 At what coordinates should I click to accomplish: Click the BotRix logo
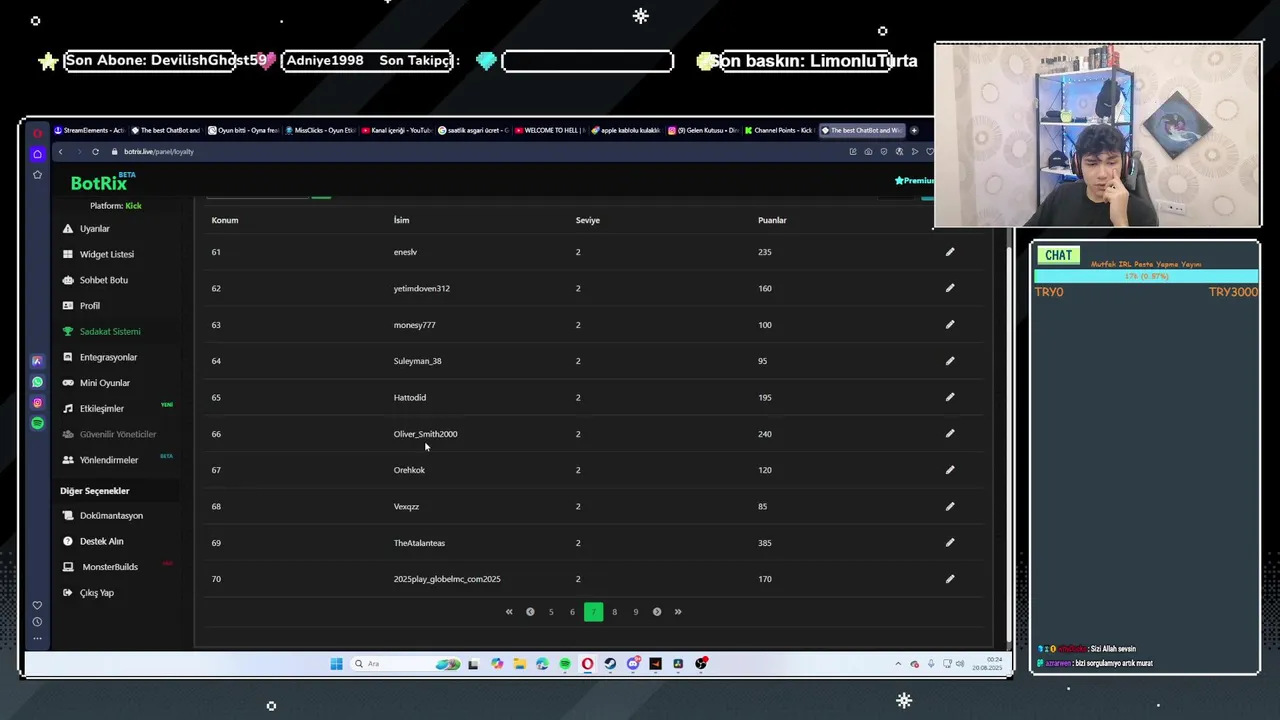[x=99, y=184]
